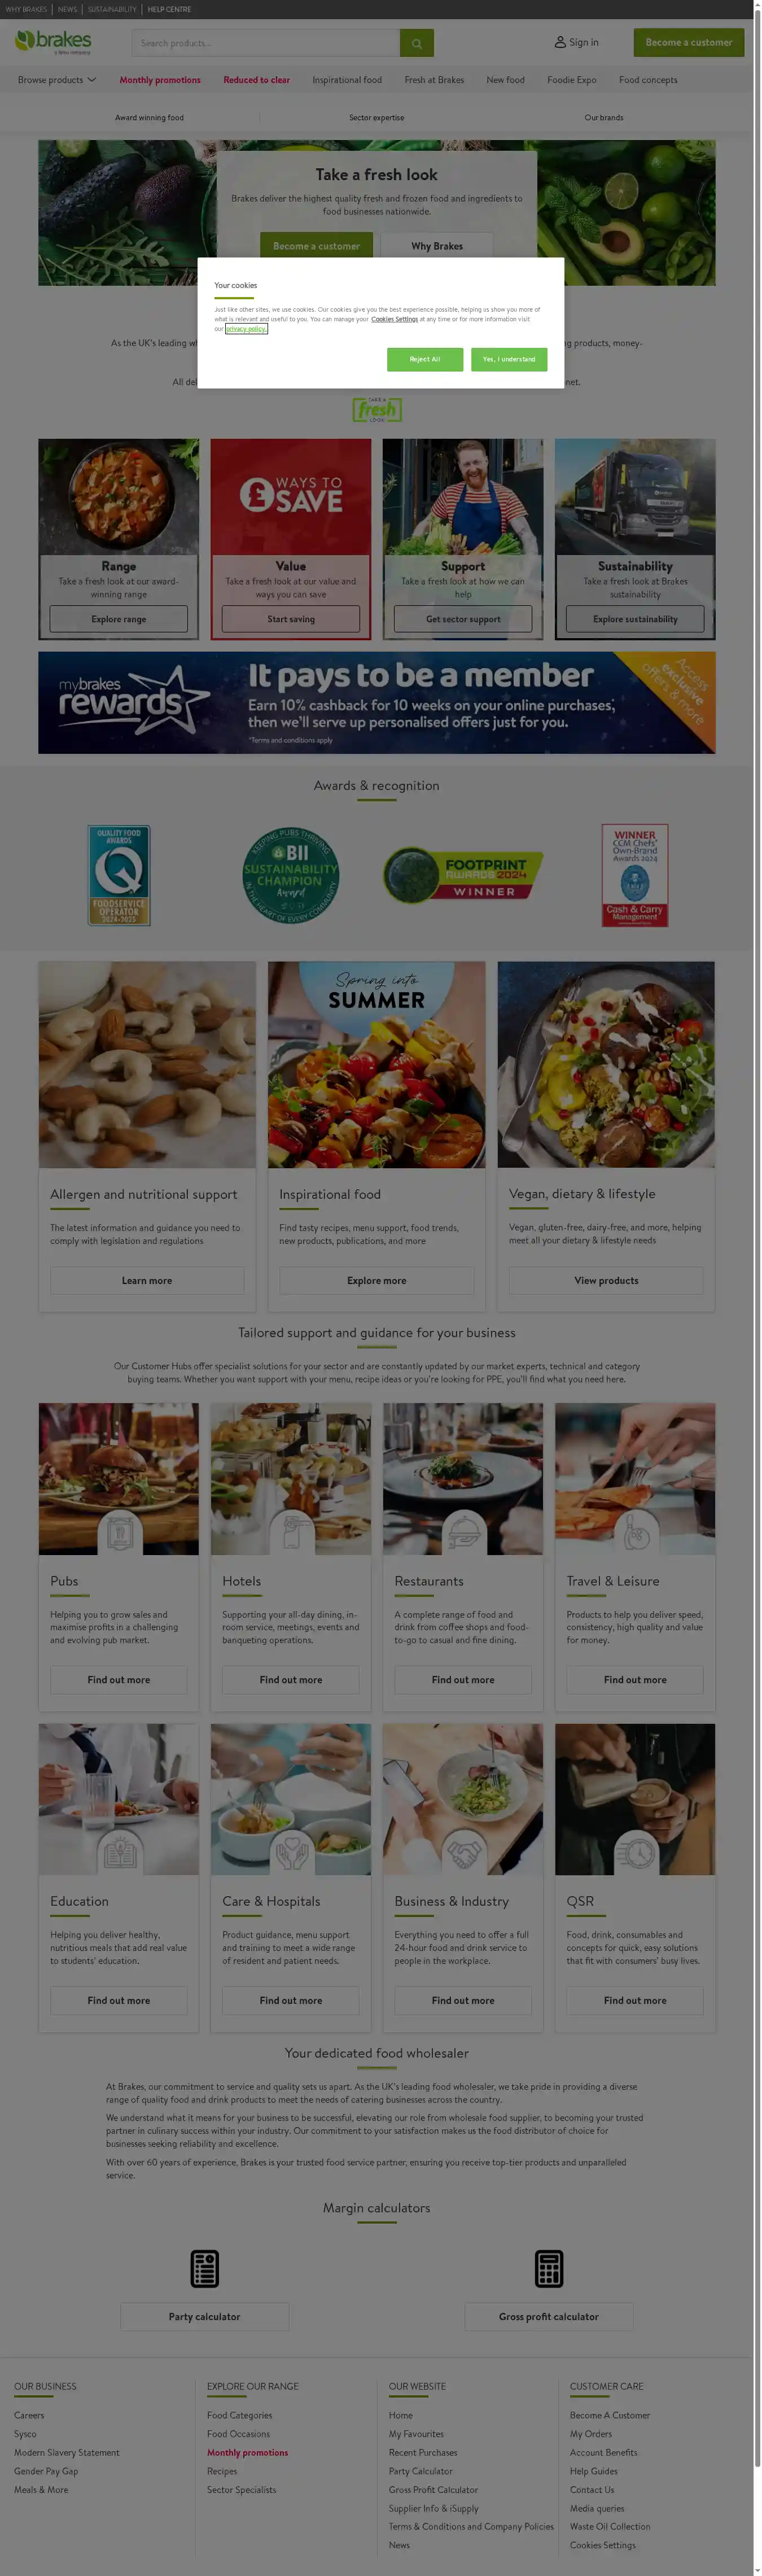Click the Gross profit calculator icon
762x2576 pixels.
548,2268
